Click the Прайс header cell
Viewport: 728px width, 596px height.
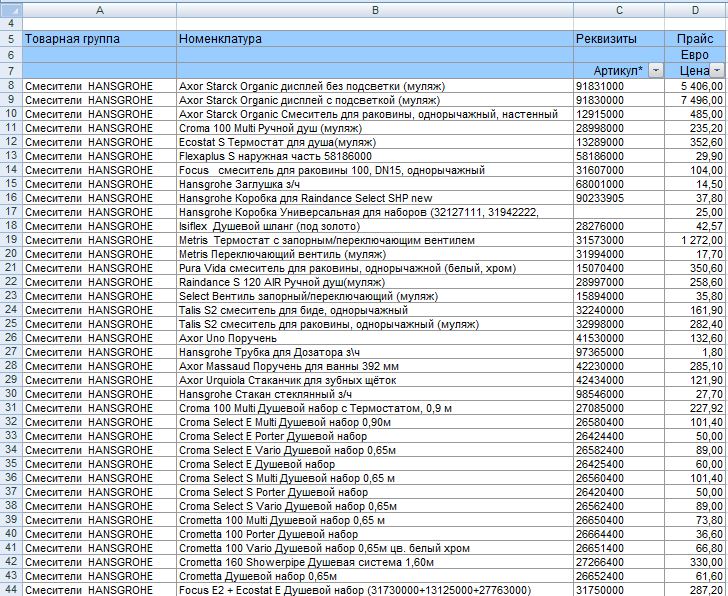tap(696, 39)
